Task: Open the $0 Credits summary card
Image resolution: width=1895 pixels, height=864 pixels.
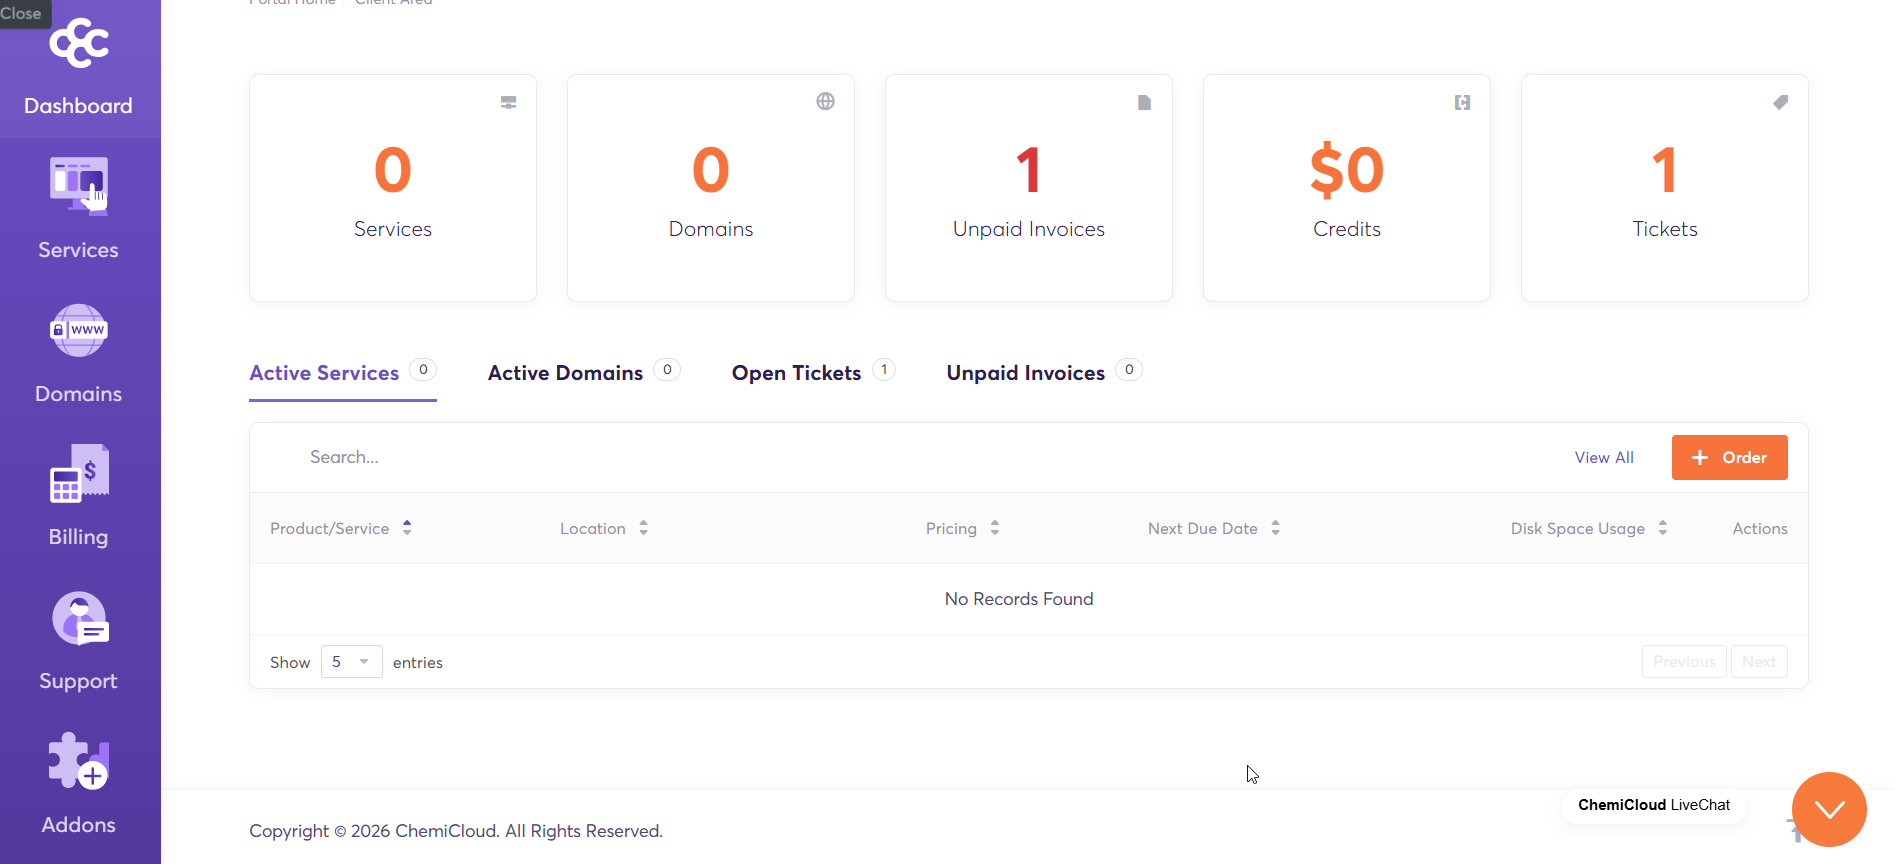Action: (x=1347, y=188)
